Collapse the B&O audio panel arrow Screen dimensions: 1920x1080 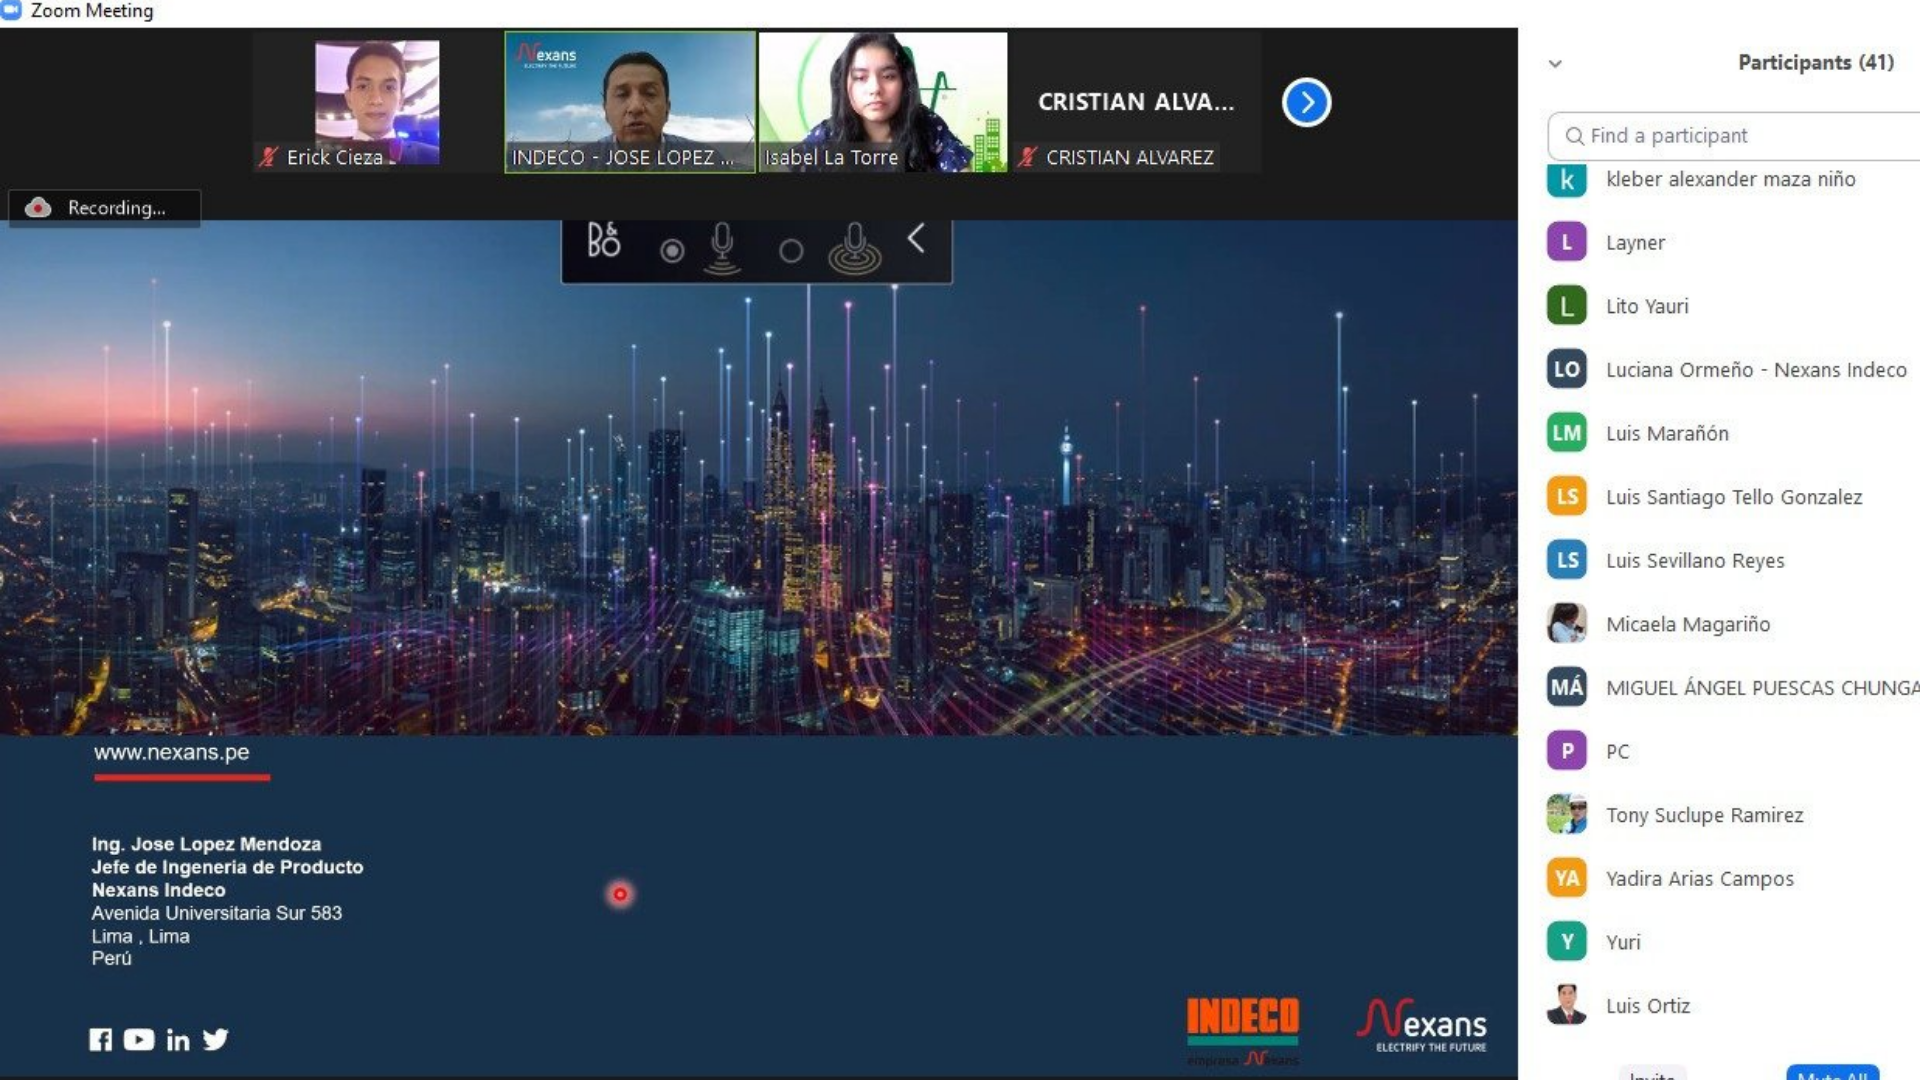(916, 239)
